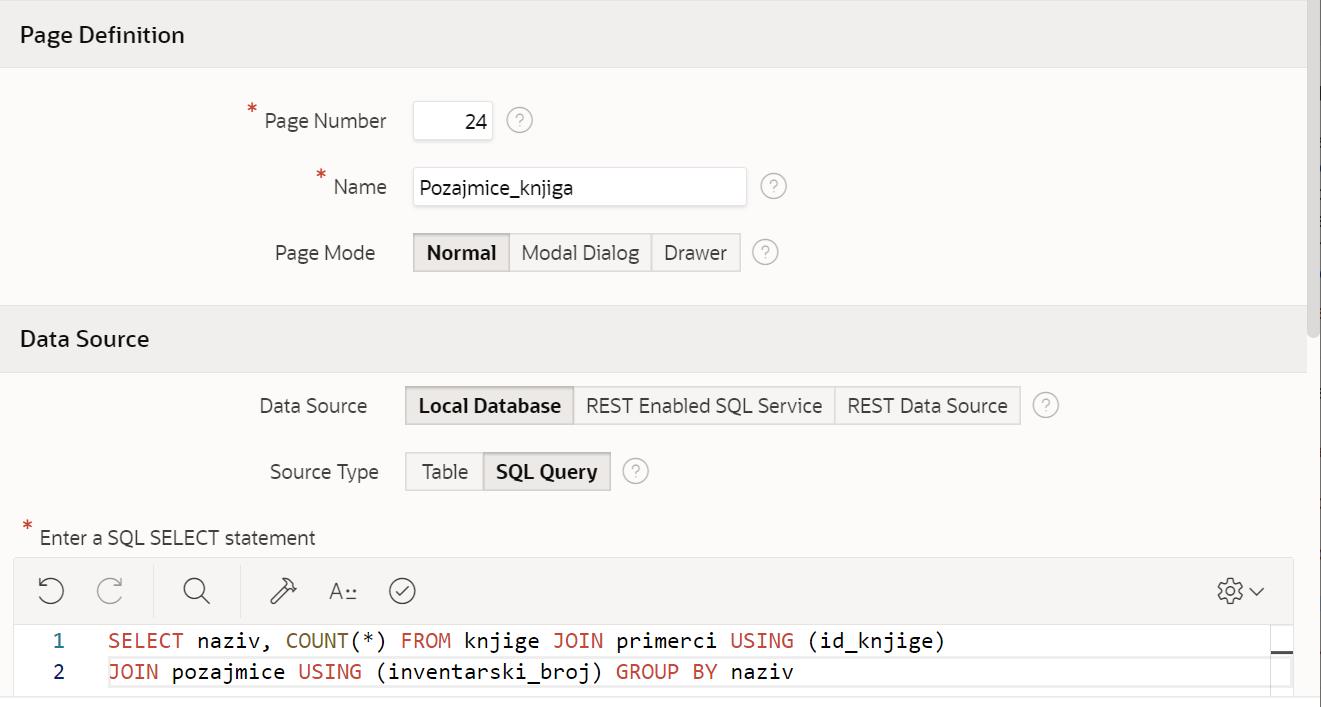Open help for Page Number field
Viewport: 1321px width, 707px height.
519,120
